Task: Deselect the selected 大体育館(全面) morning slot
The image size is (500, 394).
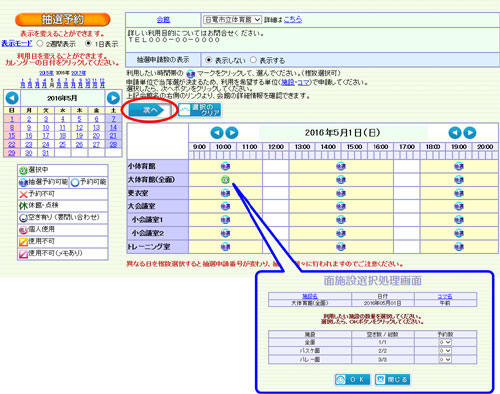Action: pyautogui.click(x=225, y=180)
